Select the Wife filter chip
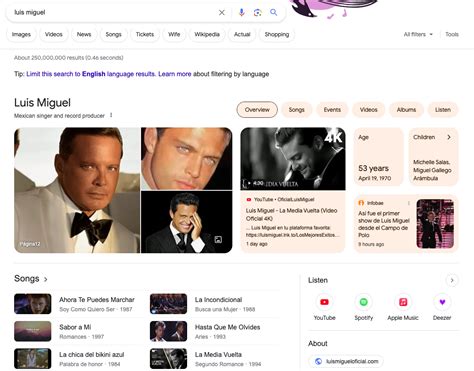Viewport: 474px width, 371px height. (x=174, y=34)
